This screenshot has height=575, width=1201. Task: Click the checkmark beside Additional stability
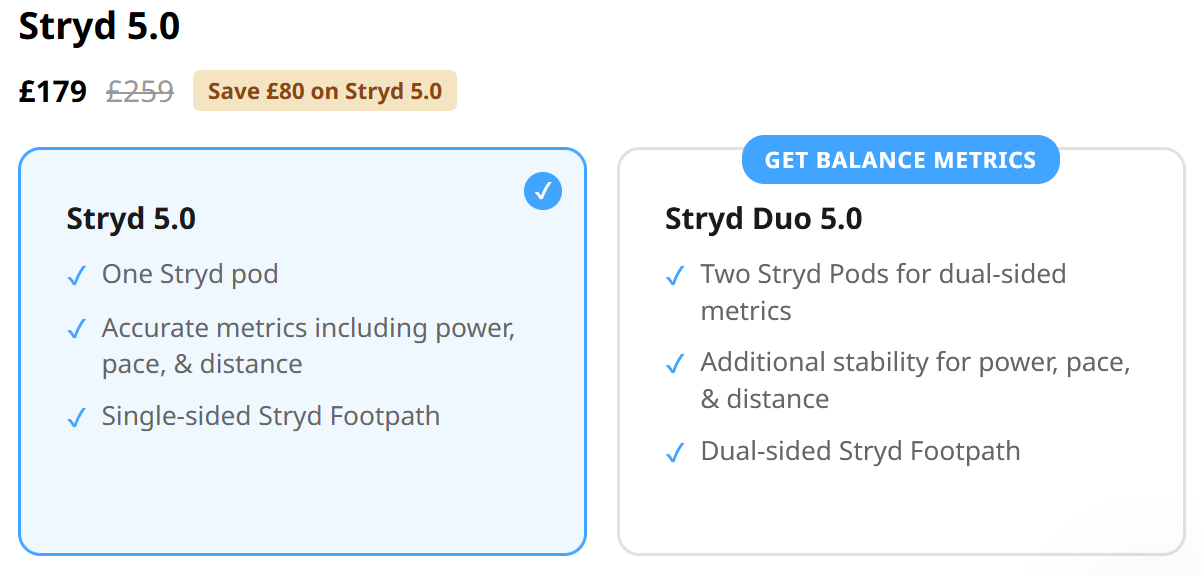(x=676, y=364)
